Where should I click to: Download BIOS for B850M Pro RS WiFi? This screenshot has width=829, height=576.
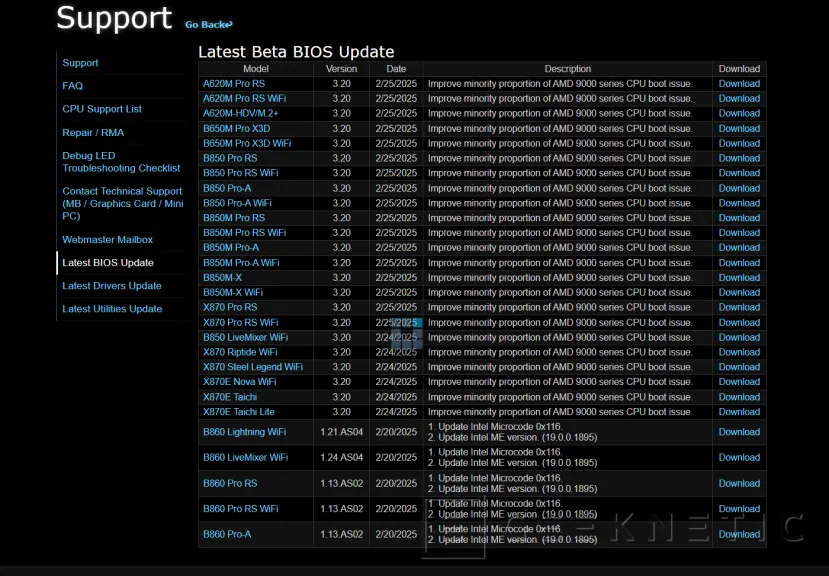[739, 233]
